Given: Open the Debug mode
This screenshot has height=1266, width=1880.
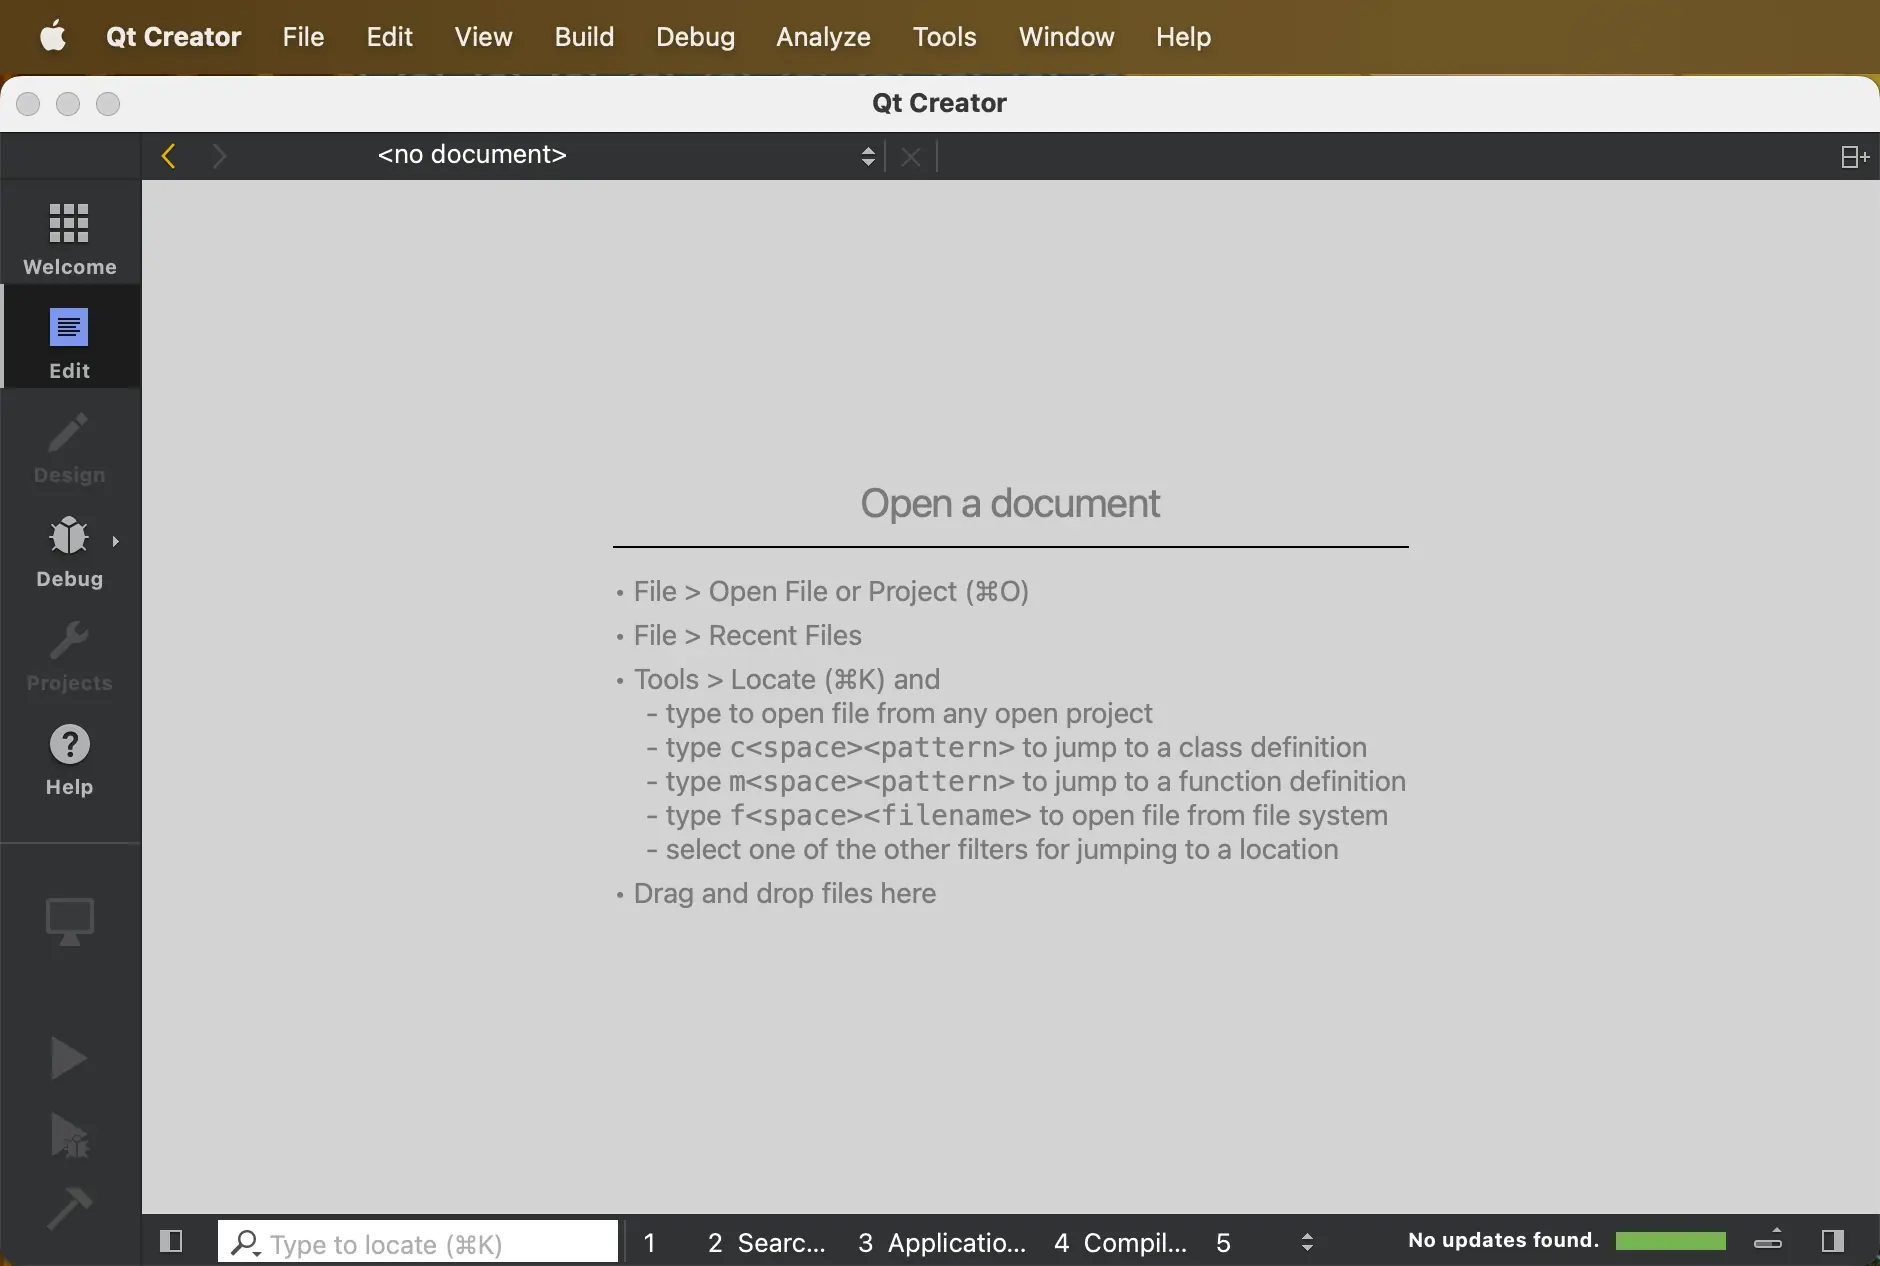Looking at the screenshot, I should [x=69, y=550].
